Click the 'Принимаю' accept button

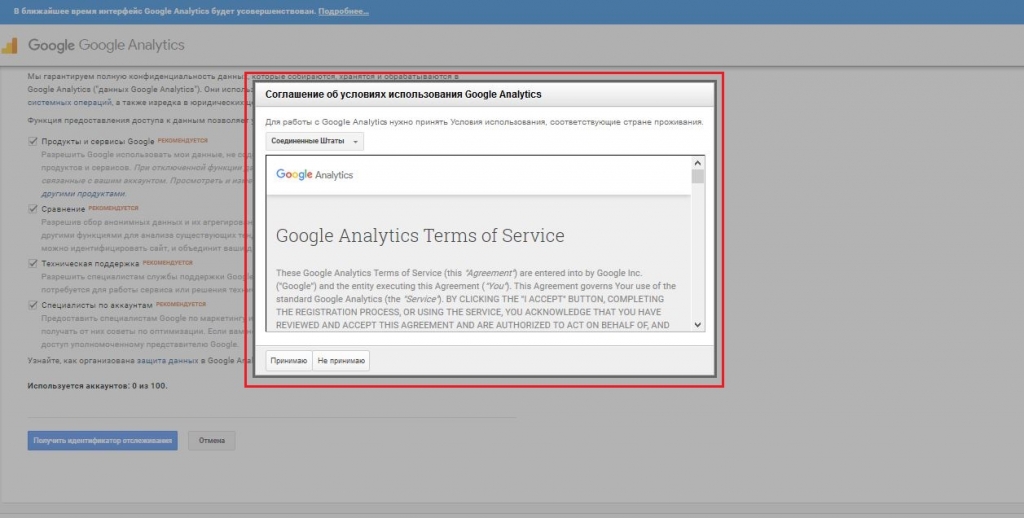[289, 361]
